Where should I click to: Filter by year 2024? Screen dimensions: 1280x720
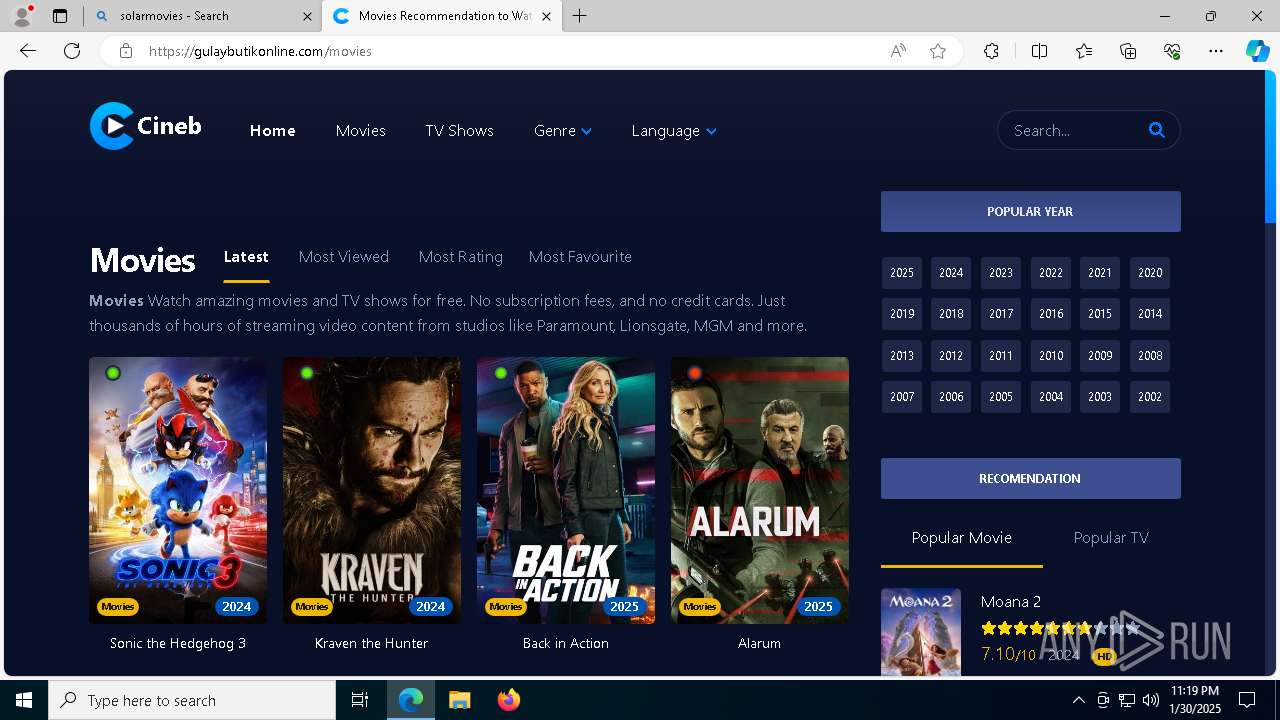[x=951, y=273]
